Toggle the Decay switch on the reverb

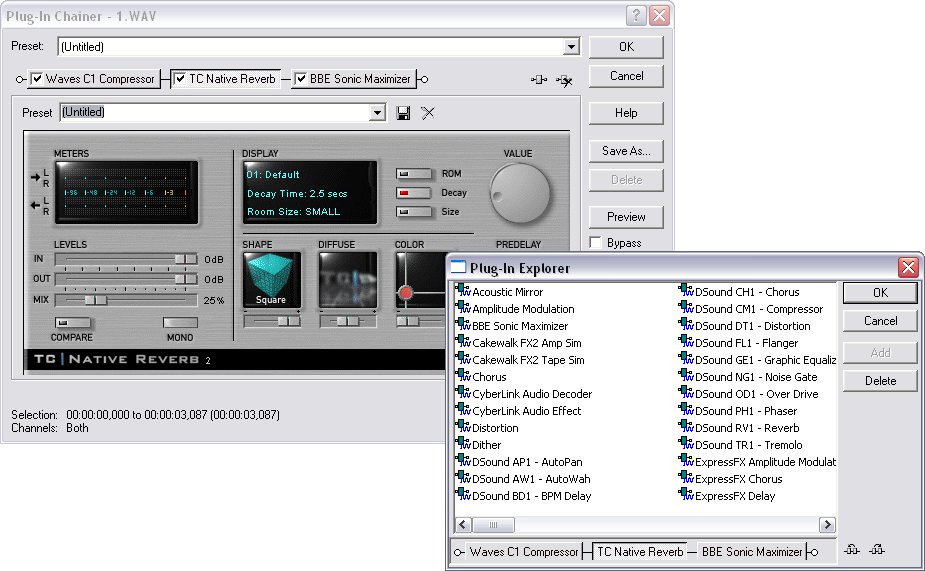click(x=414, y=192)
